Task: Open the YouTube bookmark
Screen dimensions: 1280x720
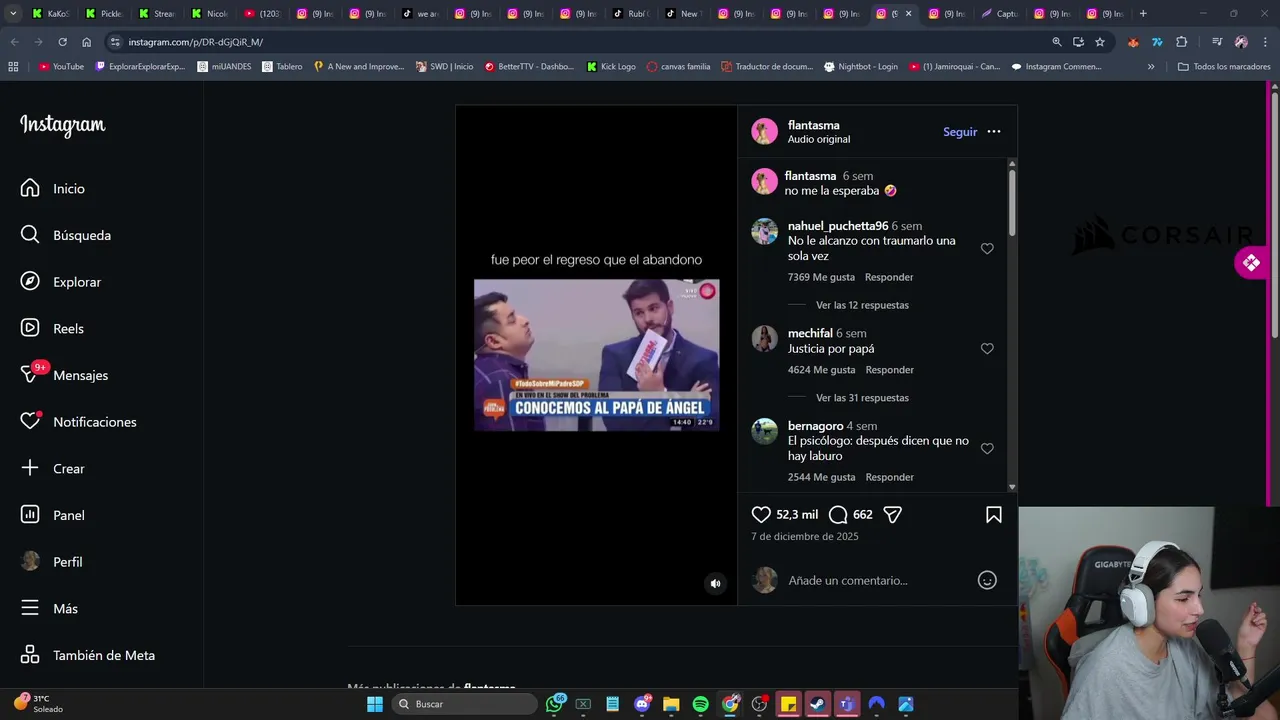Action: 61,67
